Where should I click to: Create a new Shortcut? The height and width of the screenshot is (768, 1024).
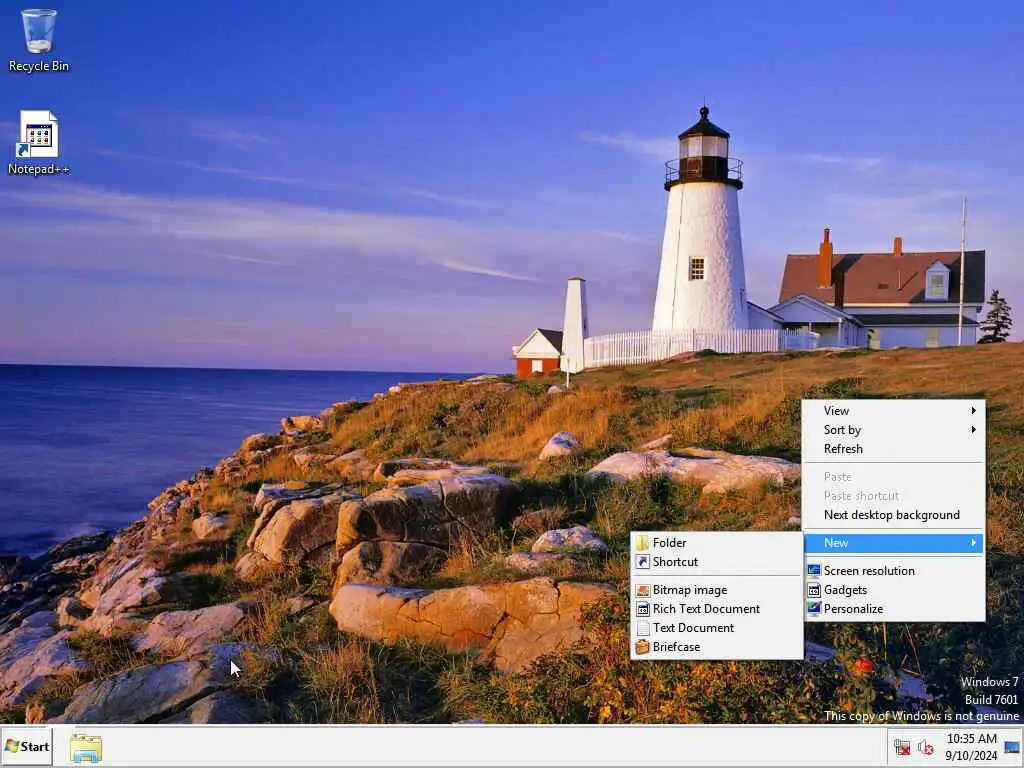pyautogui.click(x=717, y=562)
